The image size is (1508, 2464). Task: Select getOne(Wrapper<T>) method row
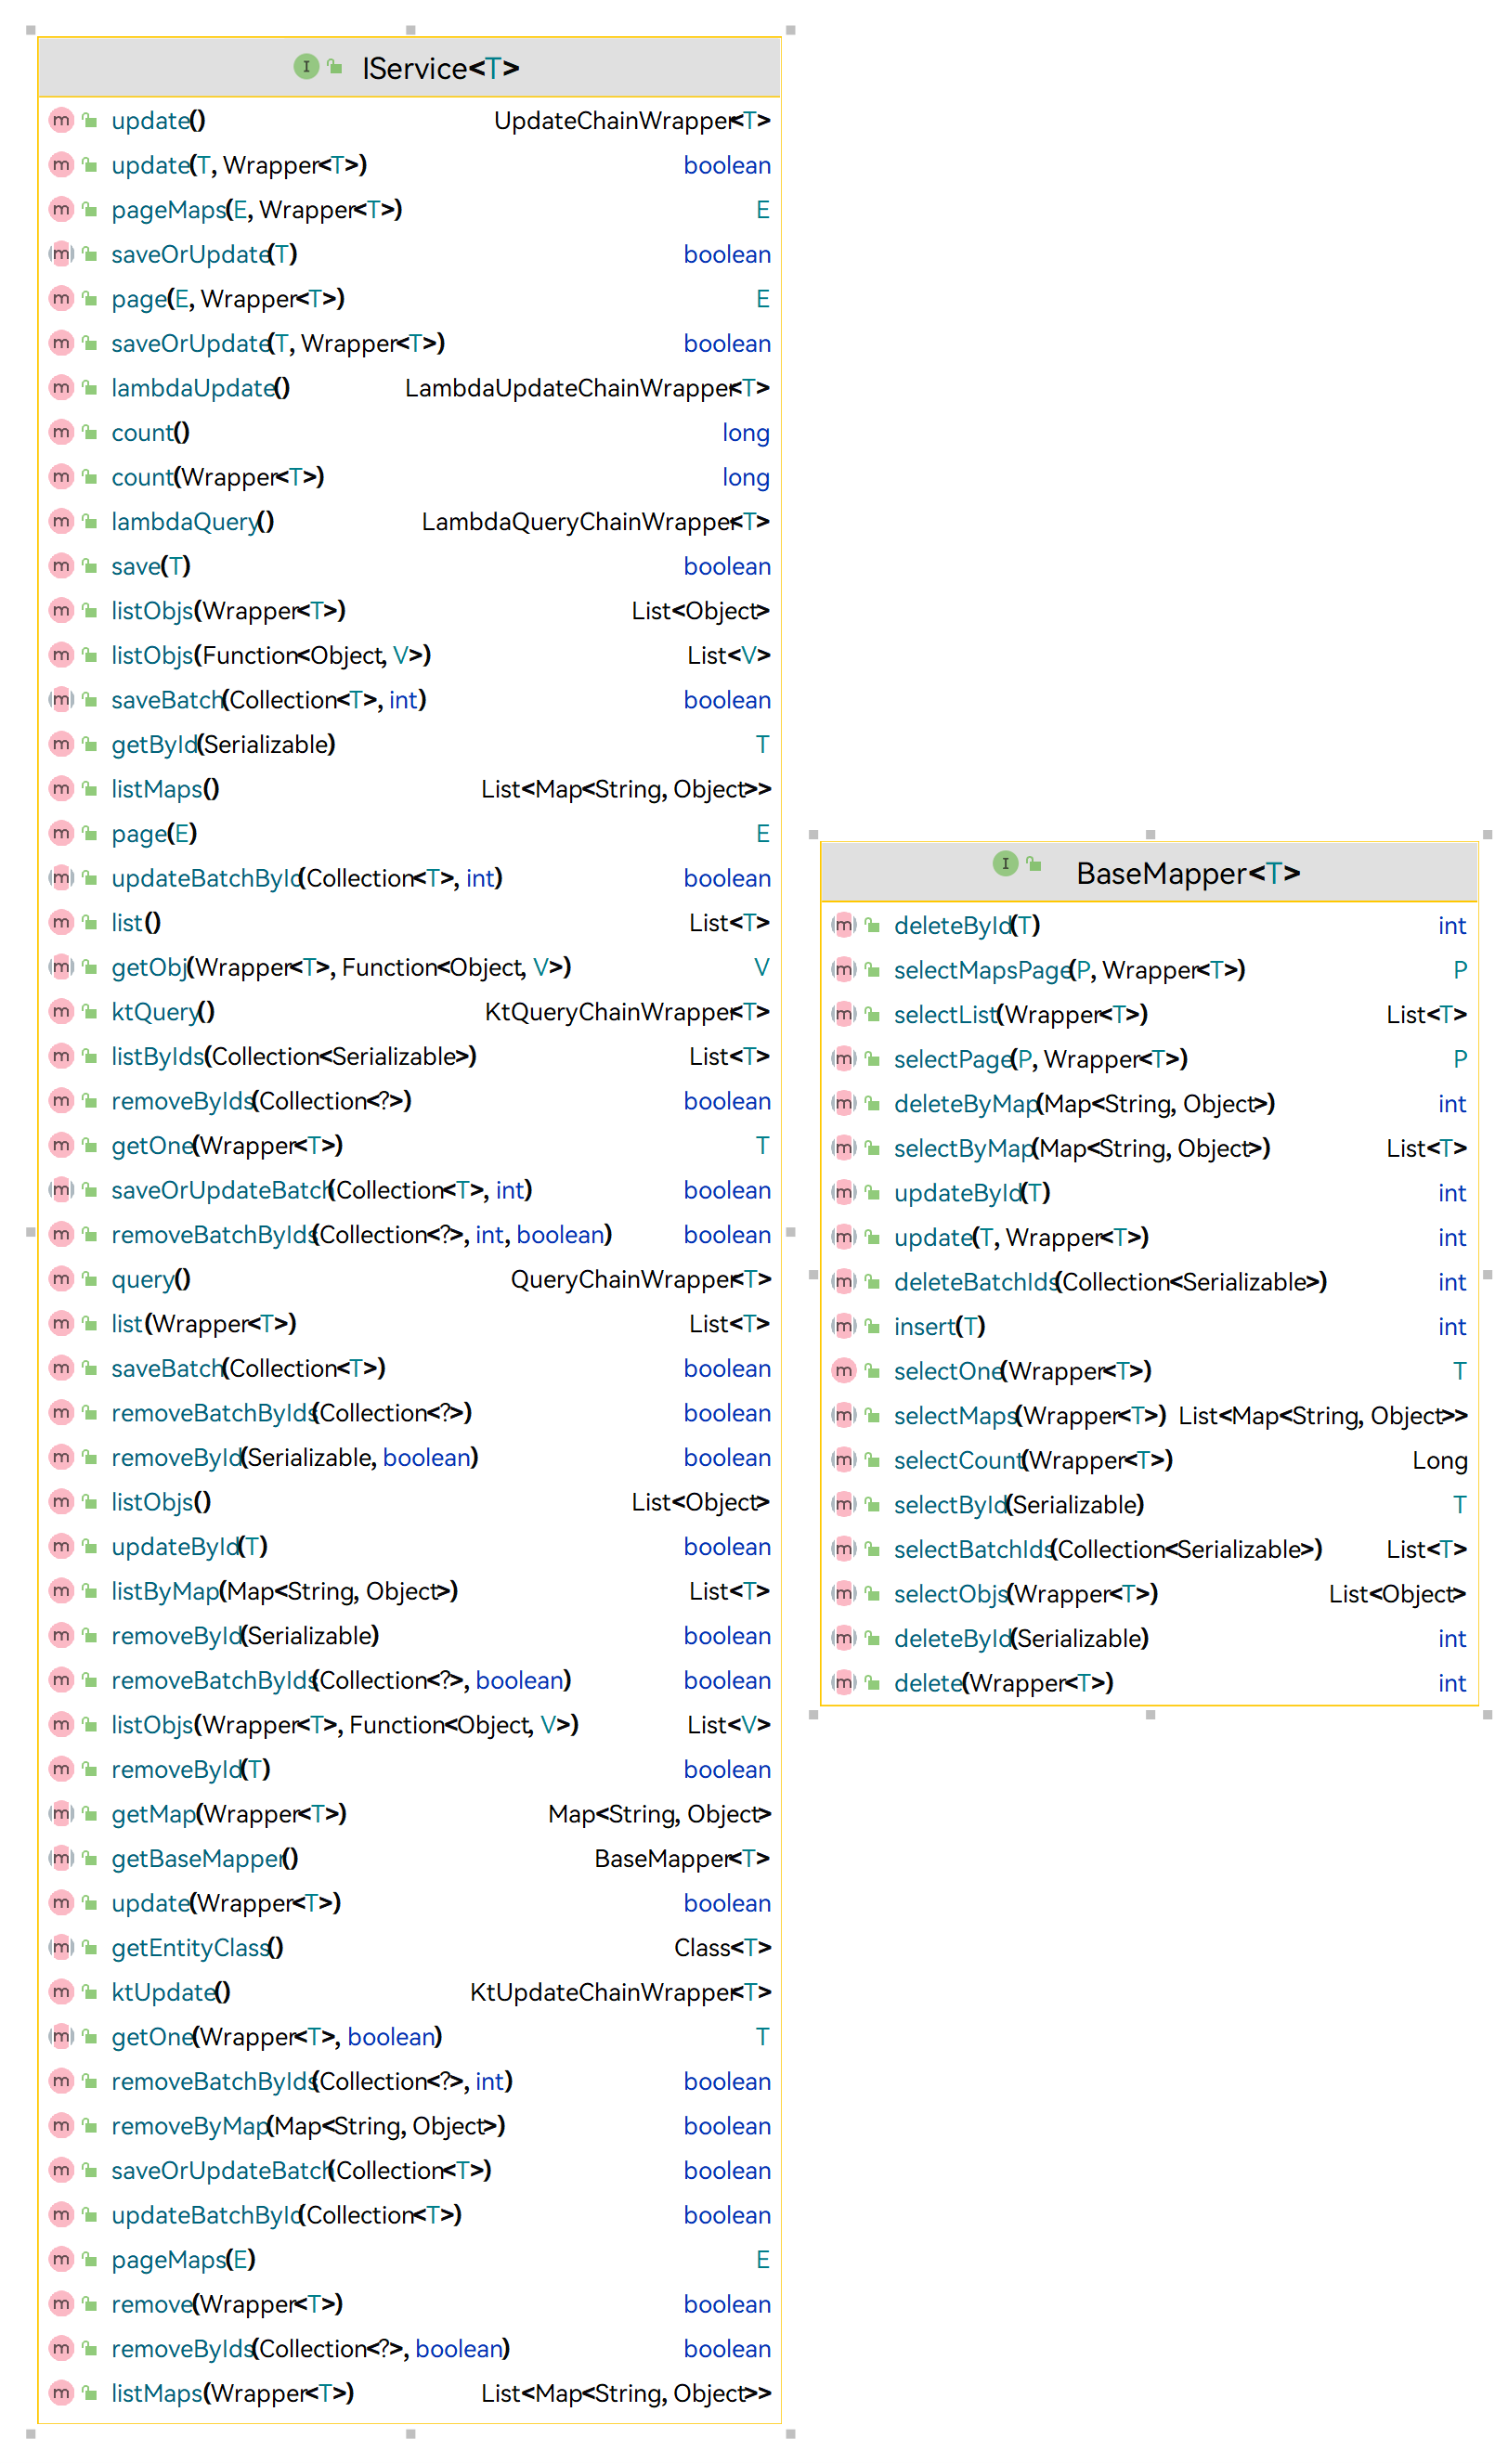pos(409,1145)
